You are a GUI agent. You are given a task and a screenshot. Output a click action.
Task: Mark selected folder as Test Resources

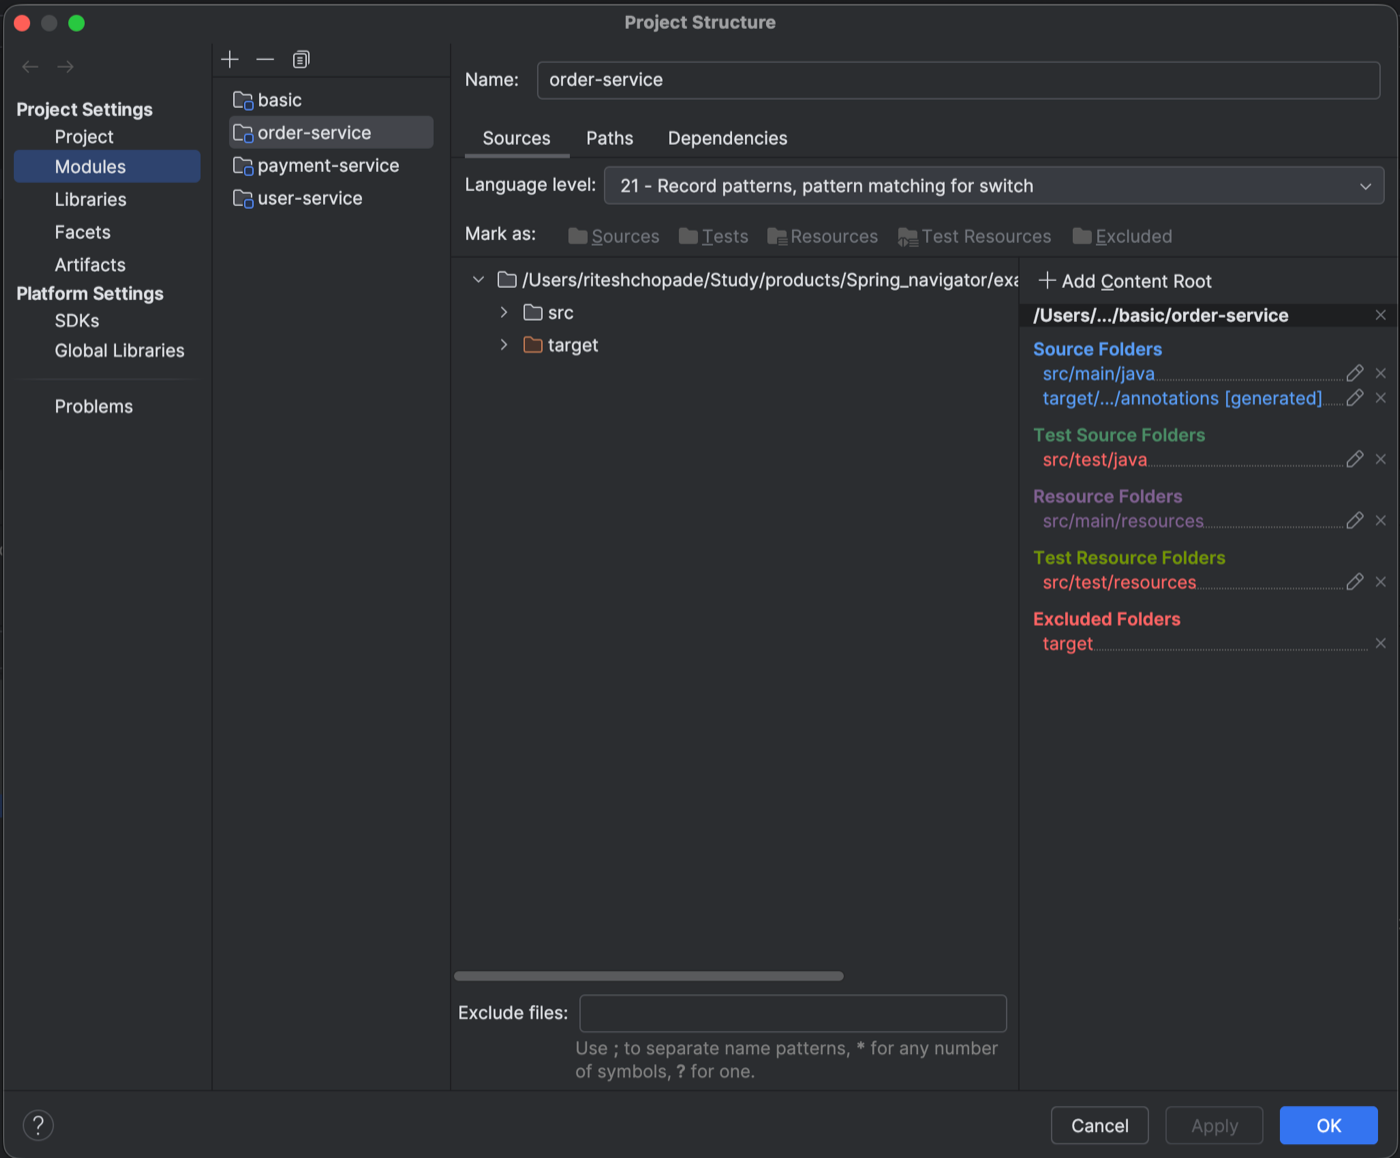click(x=975, y=236)
